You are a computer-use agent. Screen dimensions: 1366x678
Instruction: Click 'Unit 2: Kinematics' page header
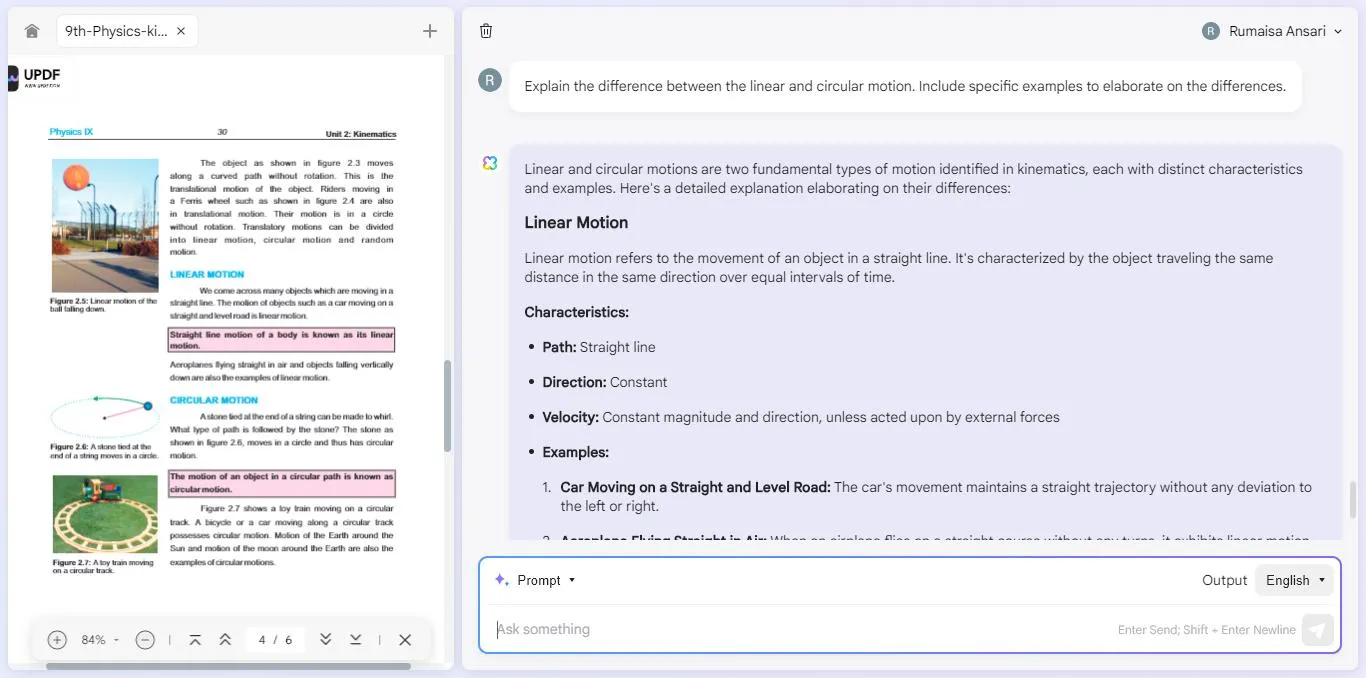click(361, 134)
